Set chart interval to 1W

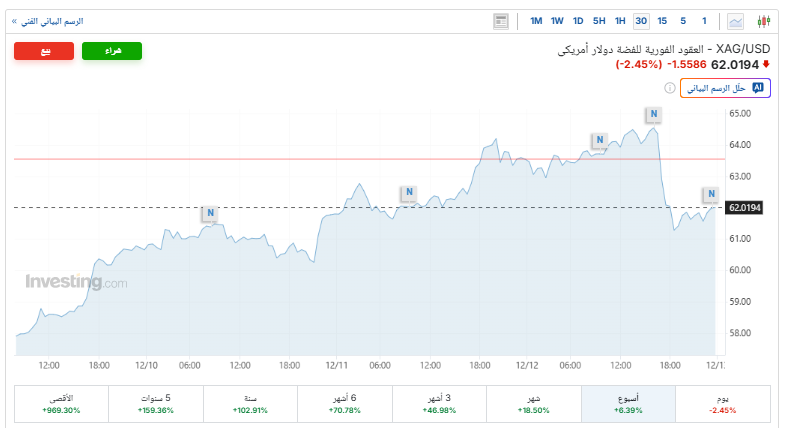click(x=557, y=21)
